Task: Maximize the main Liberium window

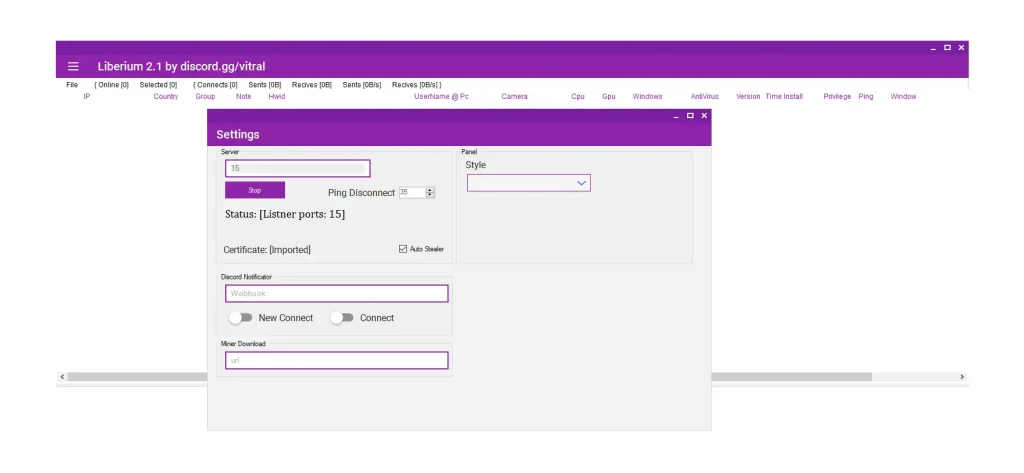Action: 947,48
